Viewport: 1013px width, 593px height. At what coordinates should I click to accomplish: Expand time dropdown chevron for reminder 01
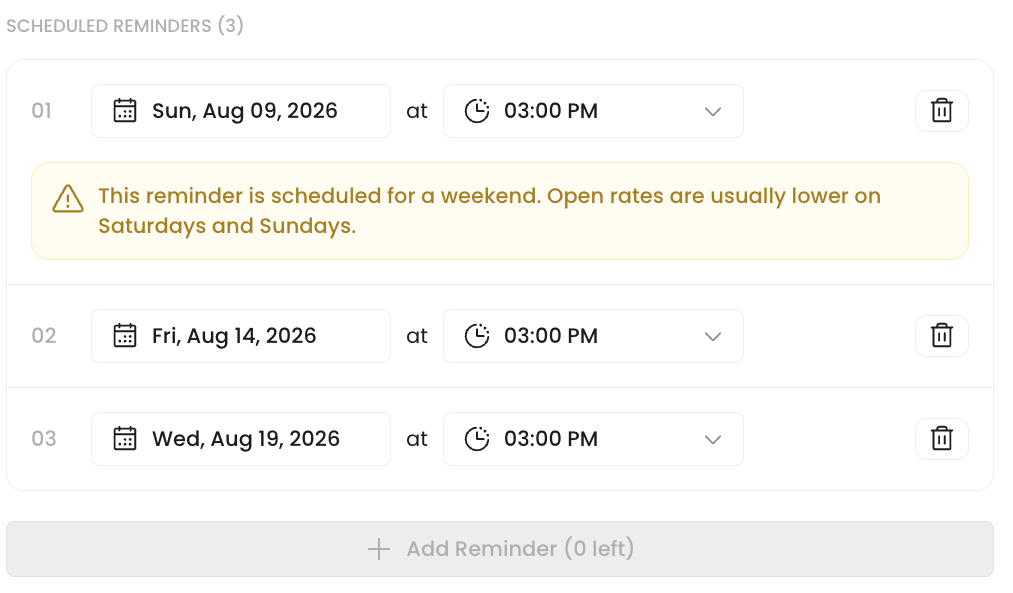point(713,111)
